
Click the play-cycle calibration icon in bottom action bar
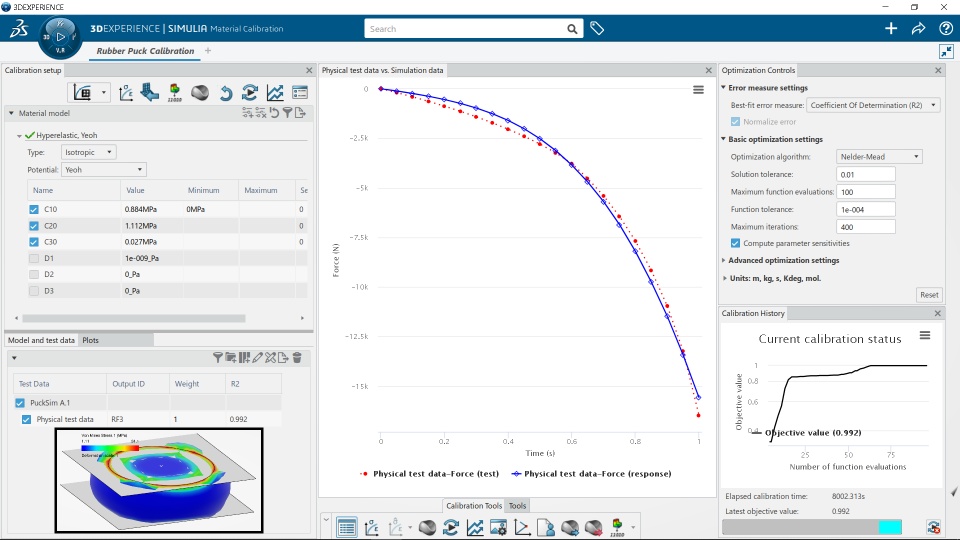(451, 527)
